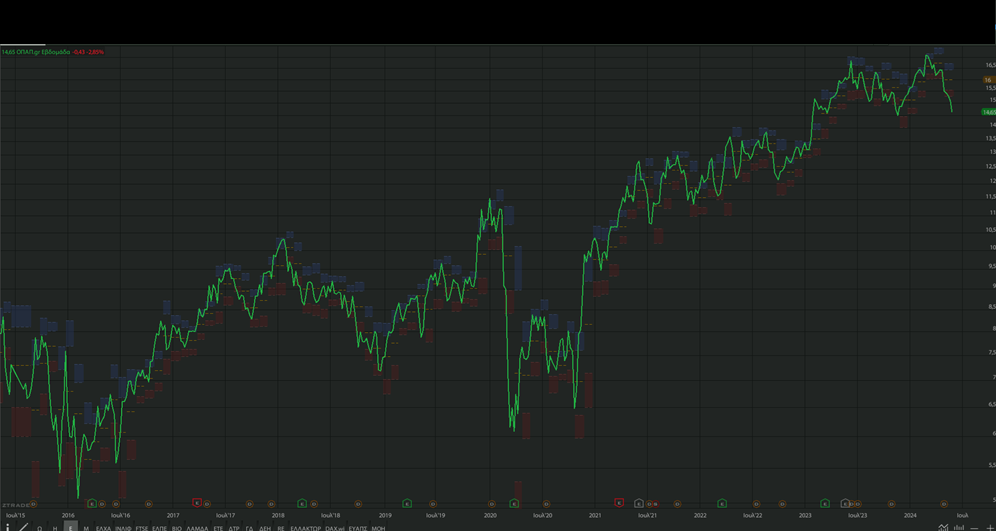Zoom in with the plus icon
The height and width of the screenshot is (531, 996).
(x=990, y=528)
